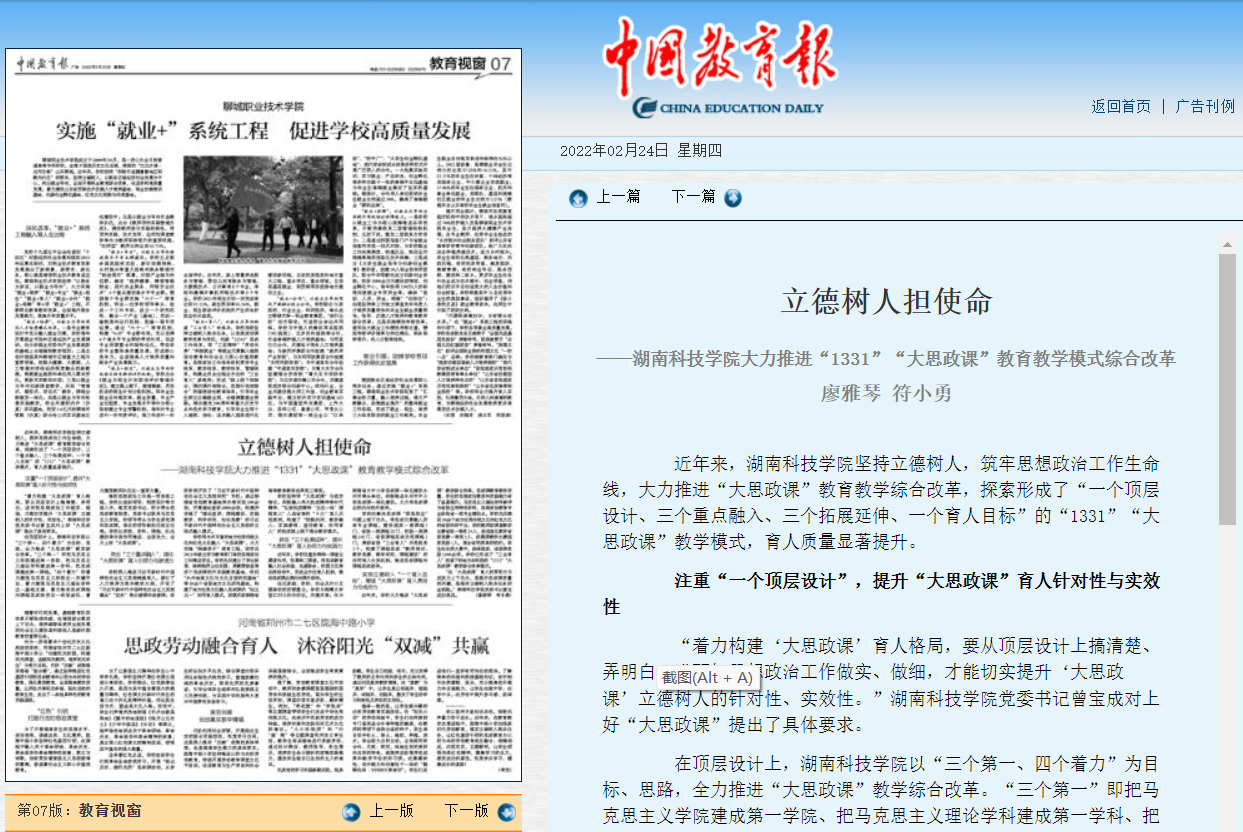Open the 返回首页 link
1243x832 pixels.
[1121, 106]
